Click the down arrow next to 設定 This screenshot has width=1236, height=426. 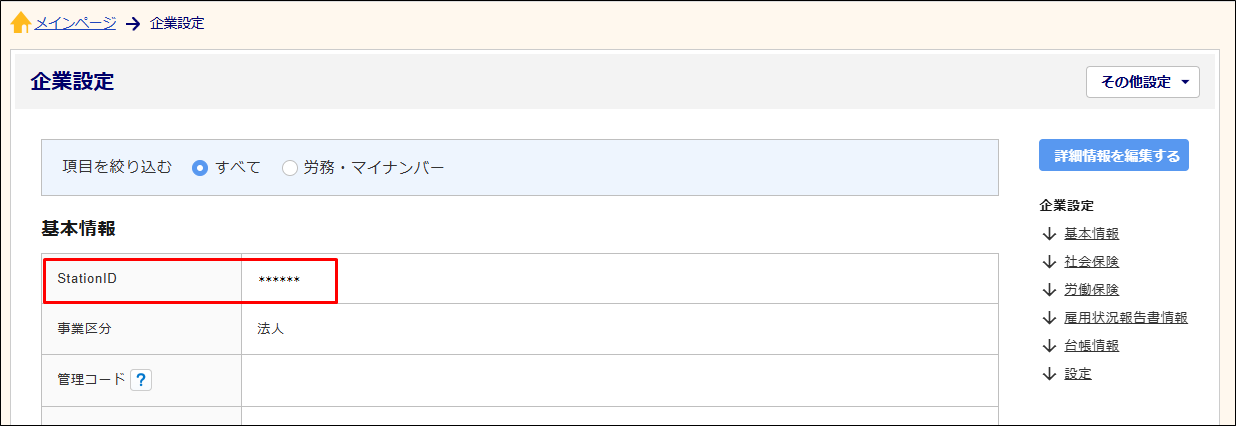point(1049,374)
